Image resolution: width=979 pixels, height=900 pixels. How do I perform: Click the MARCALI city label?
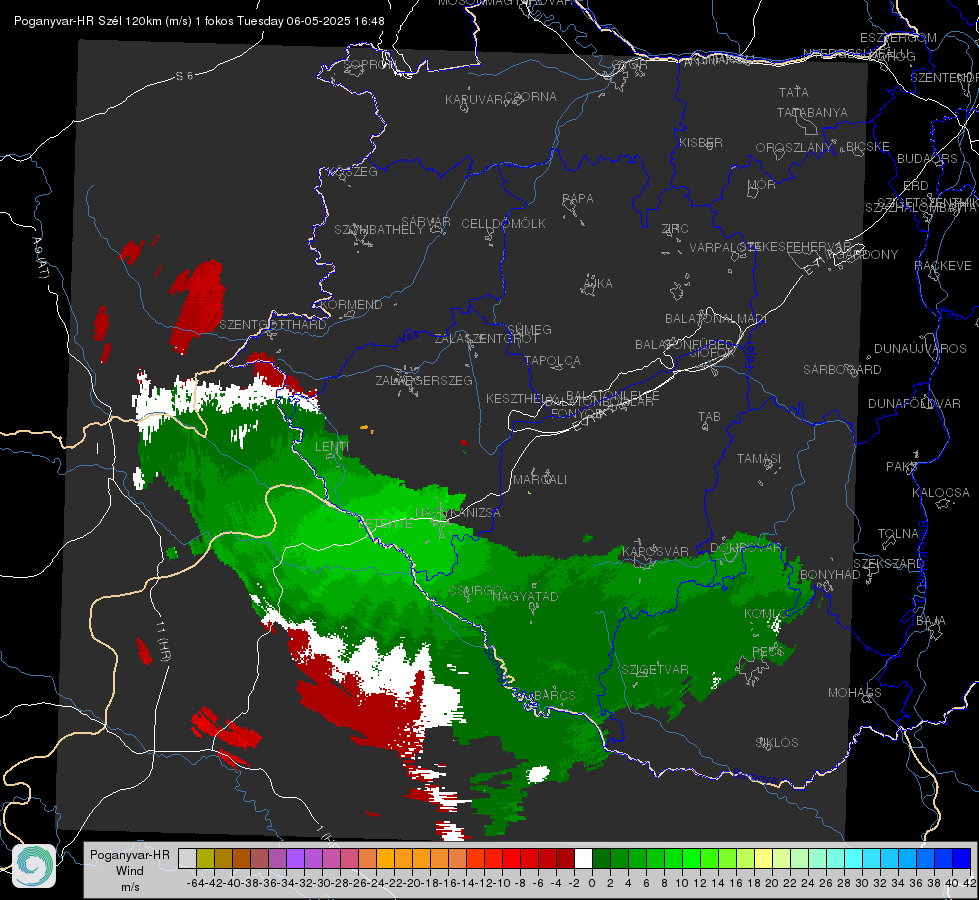pos(540,480)
